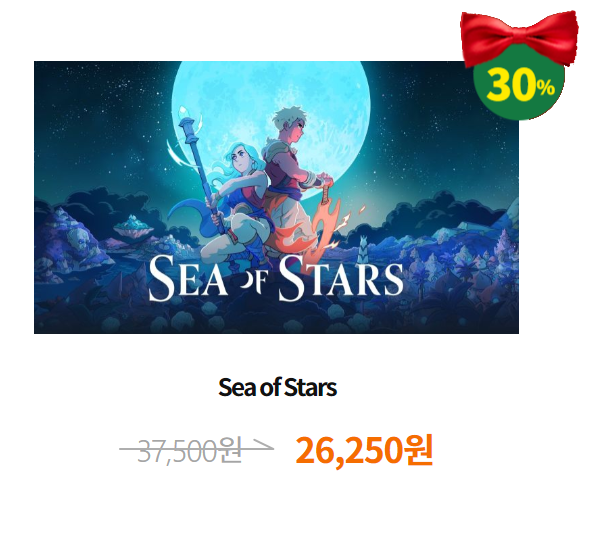This screenshot has height=543, width=600.
Task: Open the Sea of Stars title link
Action: (x=277, y=387)
